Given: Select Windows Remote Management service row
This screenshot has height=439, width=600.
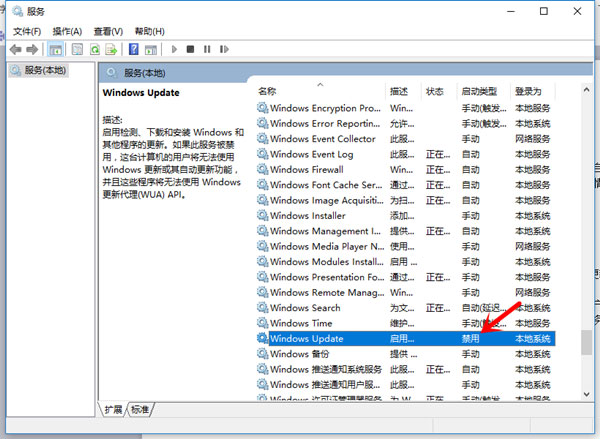Looking at the screenshot, I should [x=406, y=293].
